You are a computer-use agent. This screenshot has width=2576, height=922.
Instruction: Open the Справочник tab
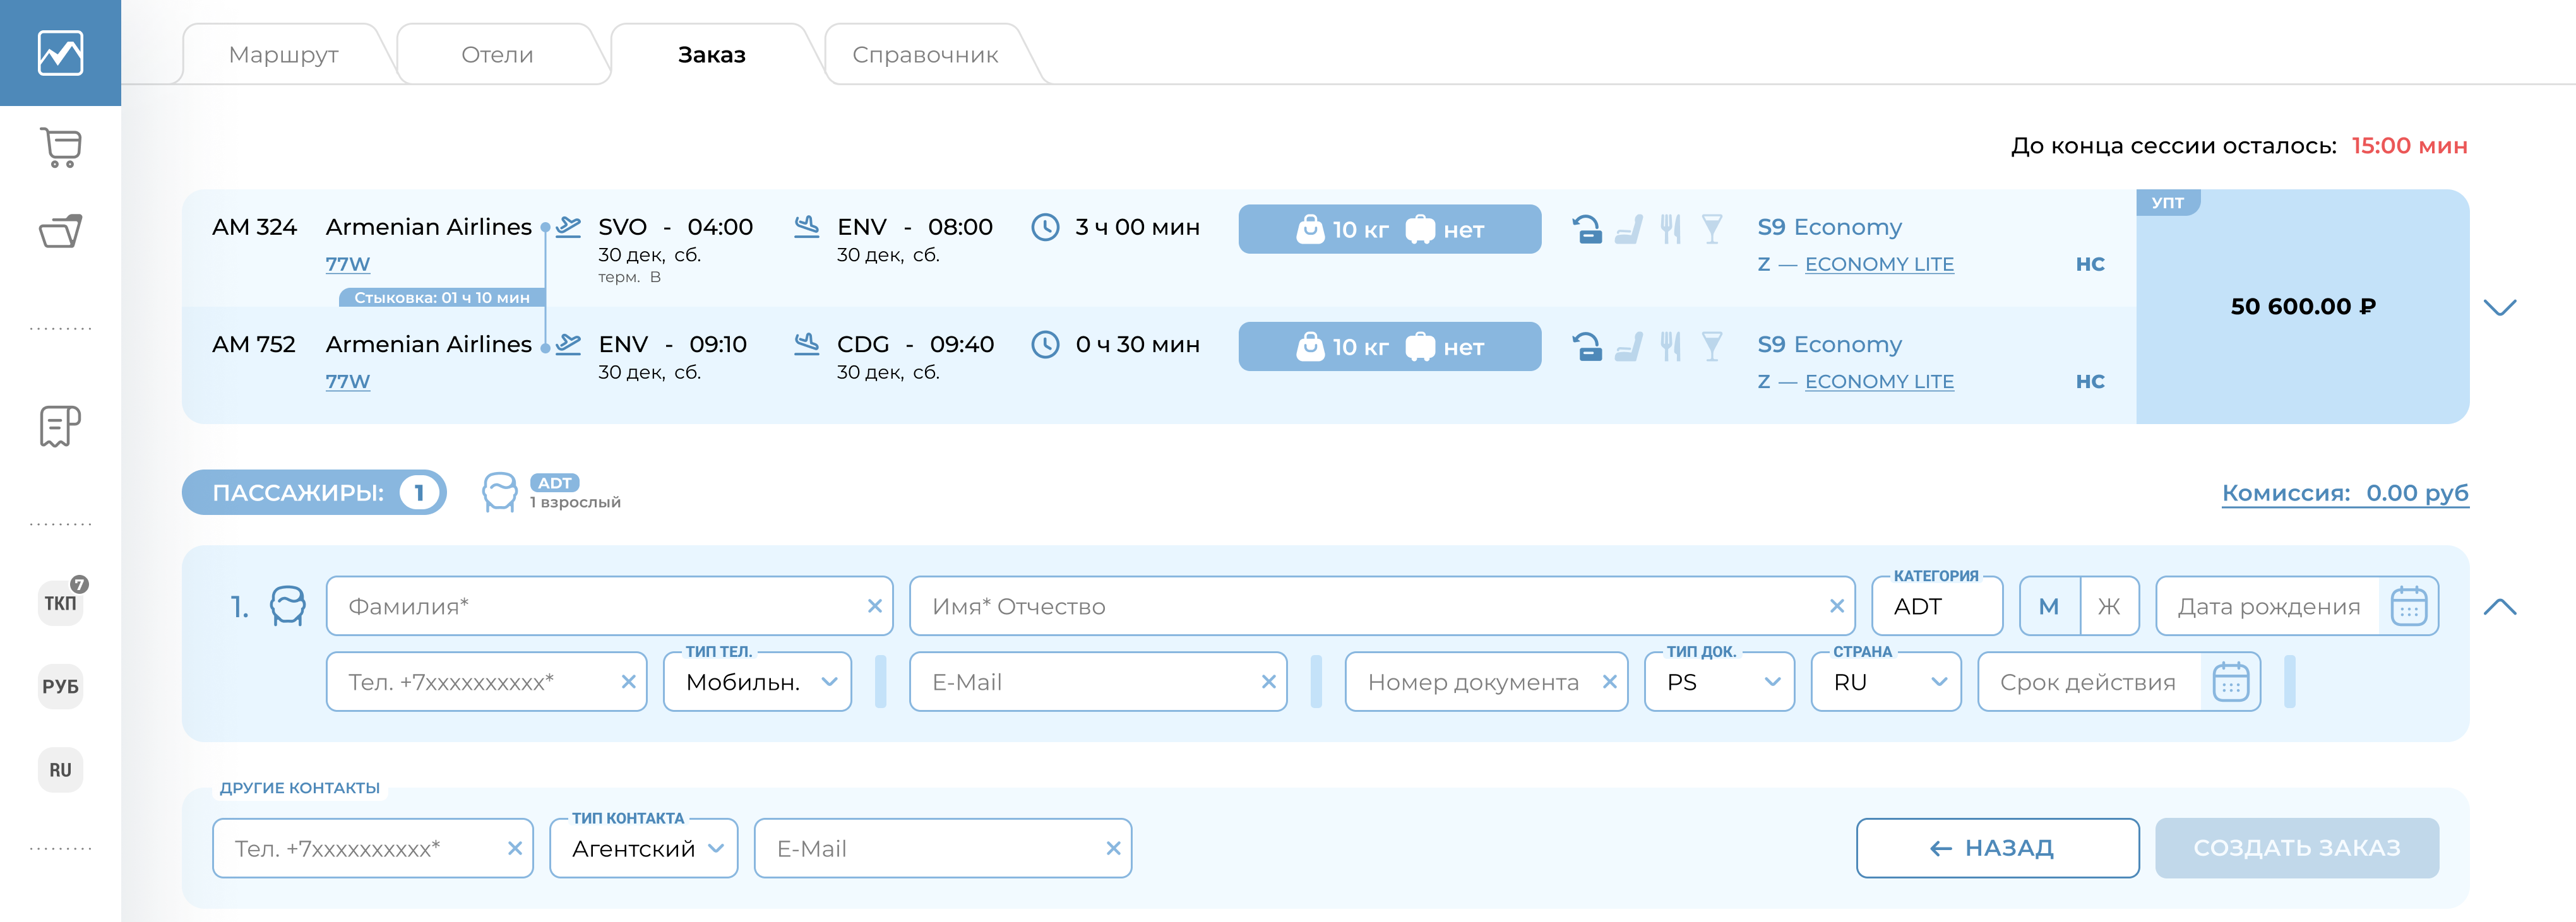tap(925, 55)
